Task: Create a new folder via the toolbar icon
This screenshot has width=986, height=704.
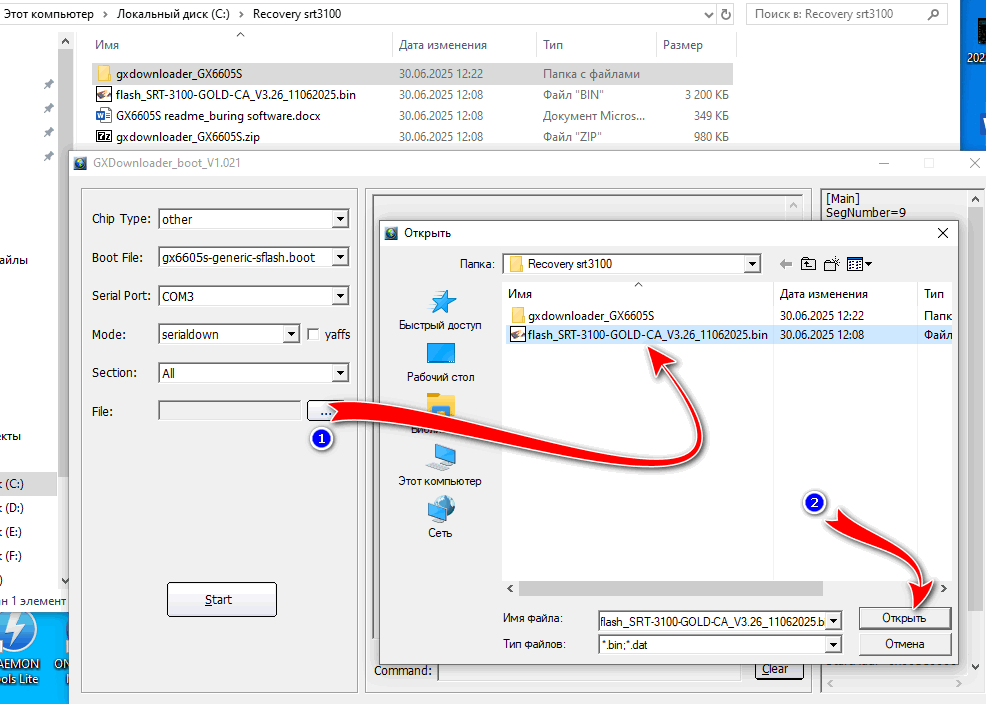Action: click(831, 264)
